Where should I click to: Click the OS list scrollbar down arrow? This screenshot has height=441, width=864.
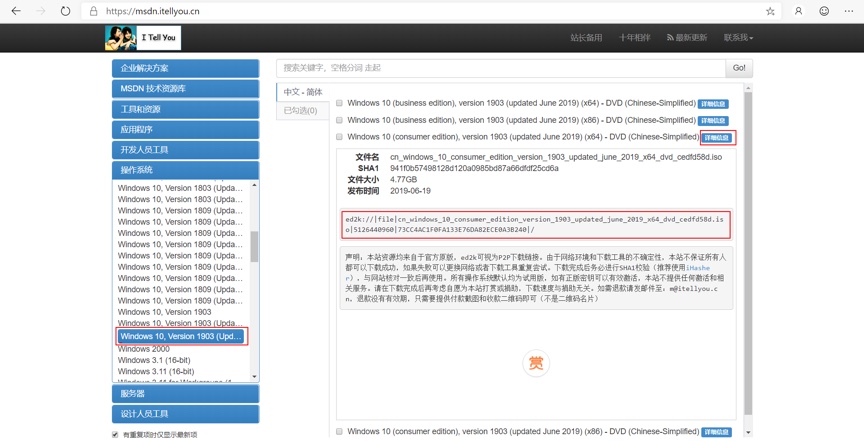254,377
